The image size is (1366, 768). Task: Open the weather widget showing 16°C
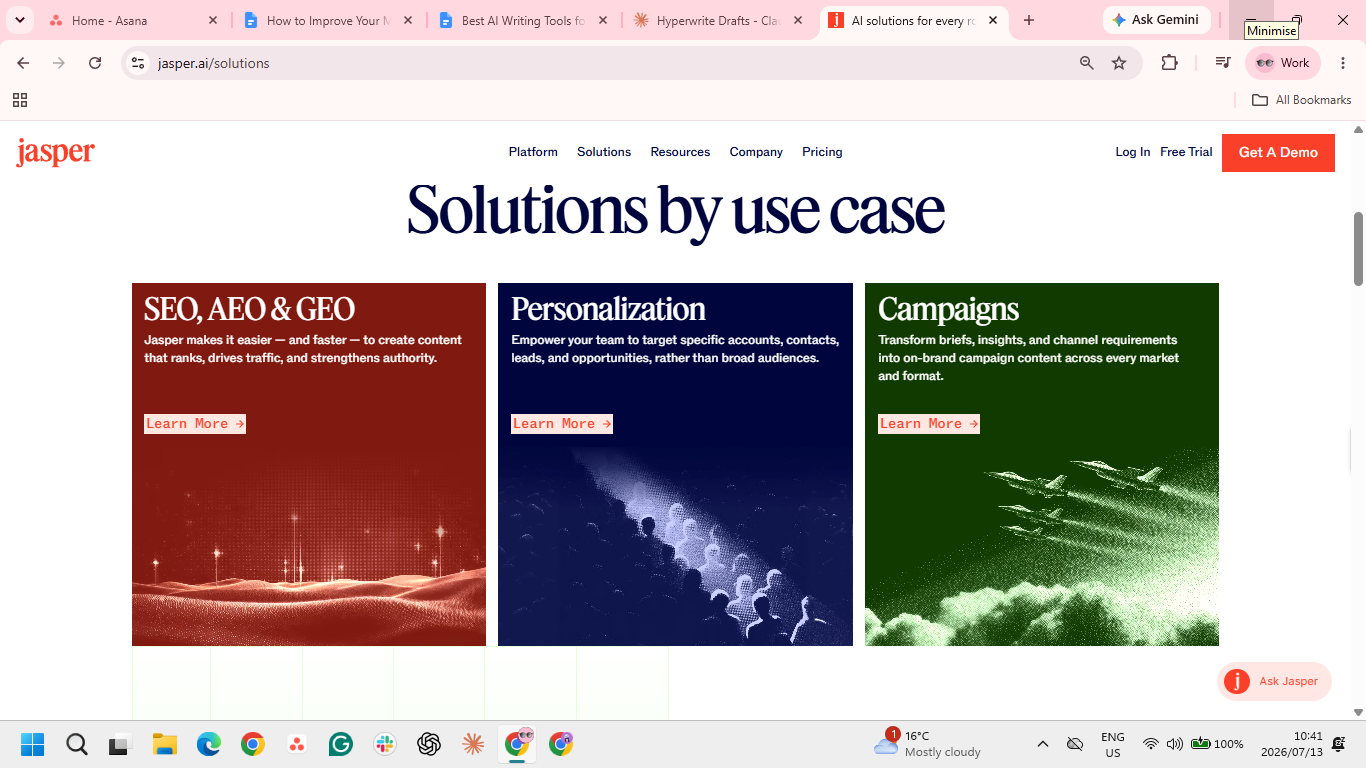coord(927,744)
